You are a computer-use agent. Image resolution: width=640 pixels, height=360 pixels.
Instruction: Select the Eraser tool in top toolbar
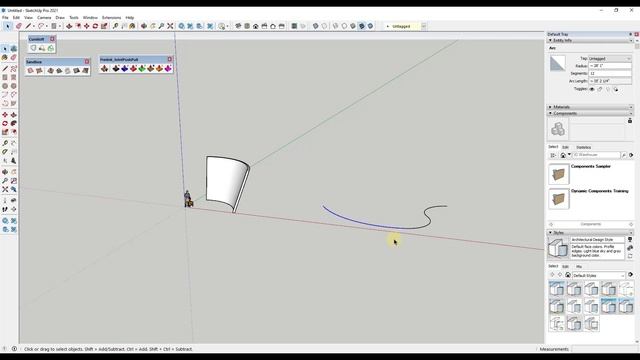pos(18,26)
